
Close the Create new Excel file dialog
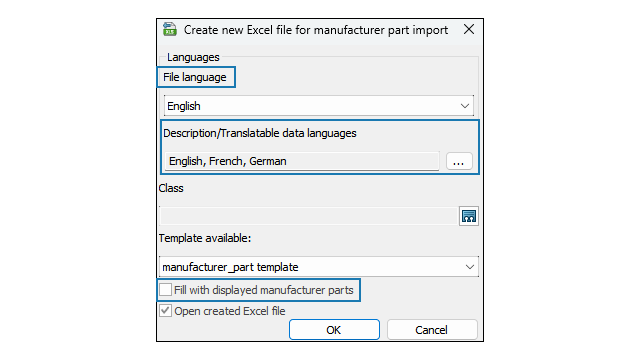(469, 29)
